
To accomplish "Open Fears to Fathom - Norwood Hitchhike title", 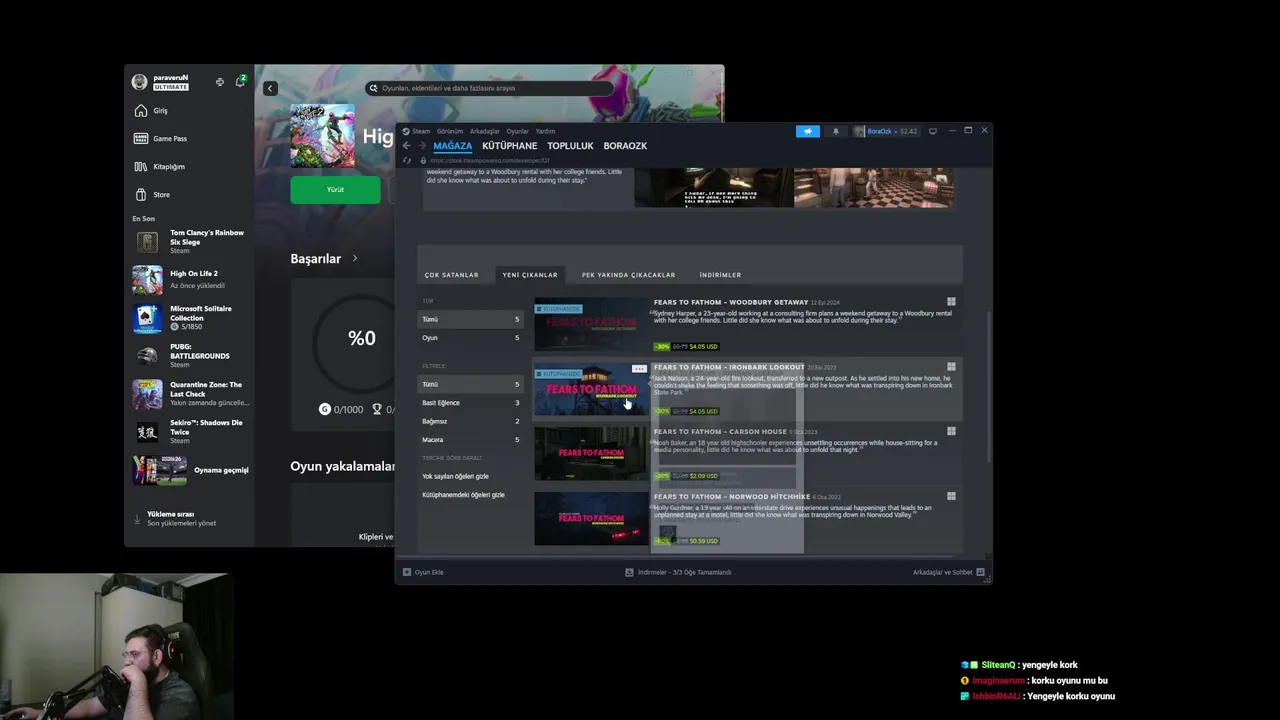I will point(732,497).
